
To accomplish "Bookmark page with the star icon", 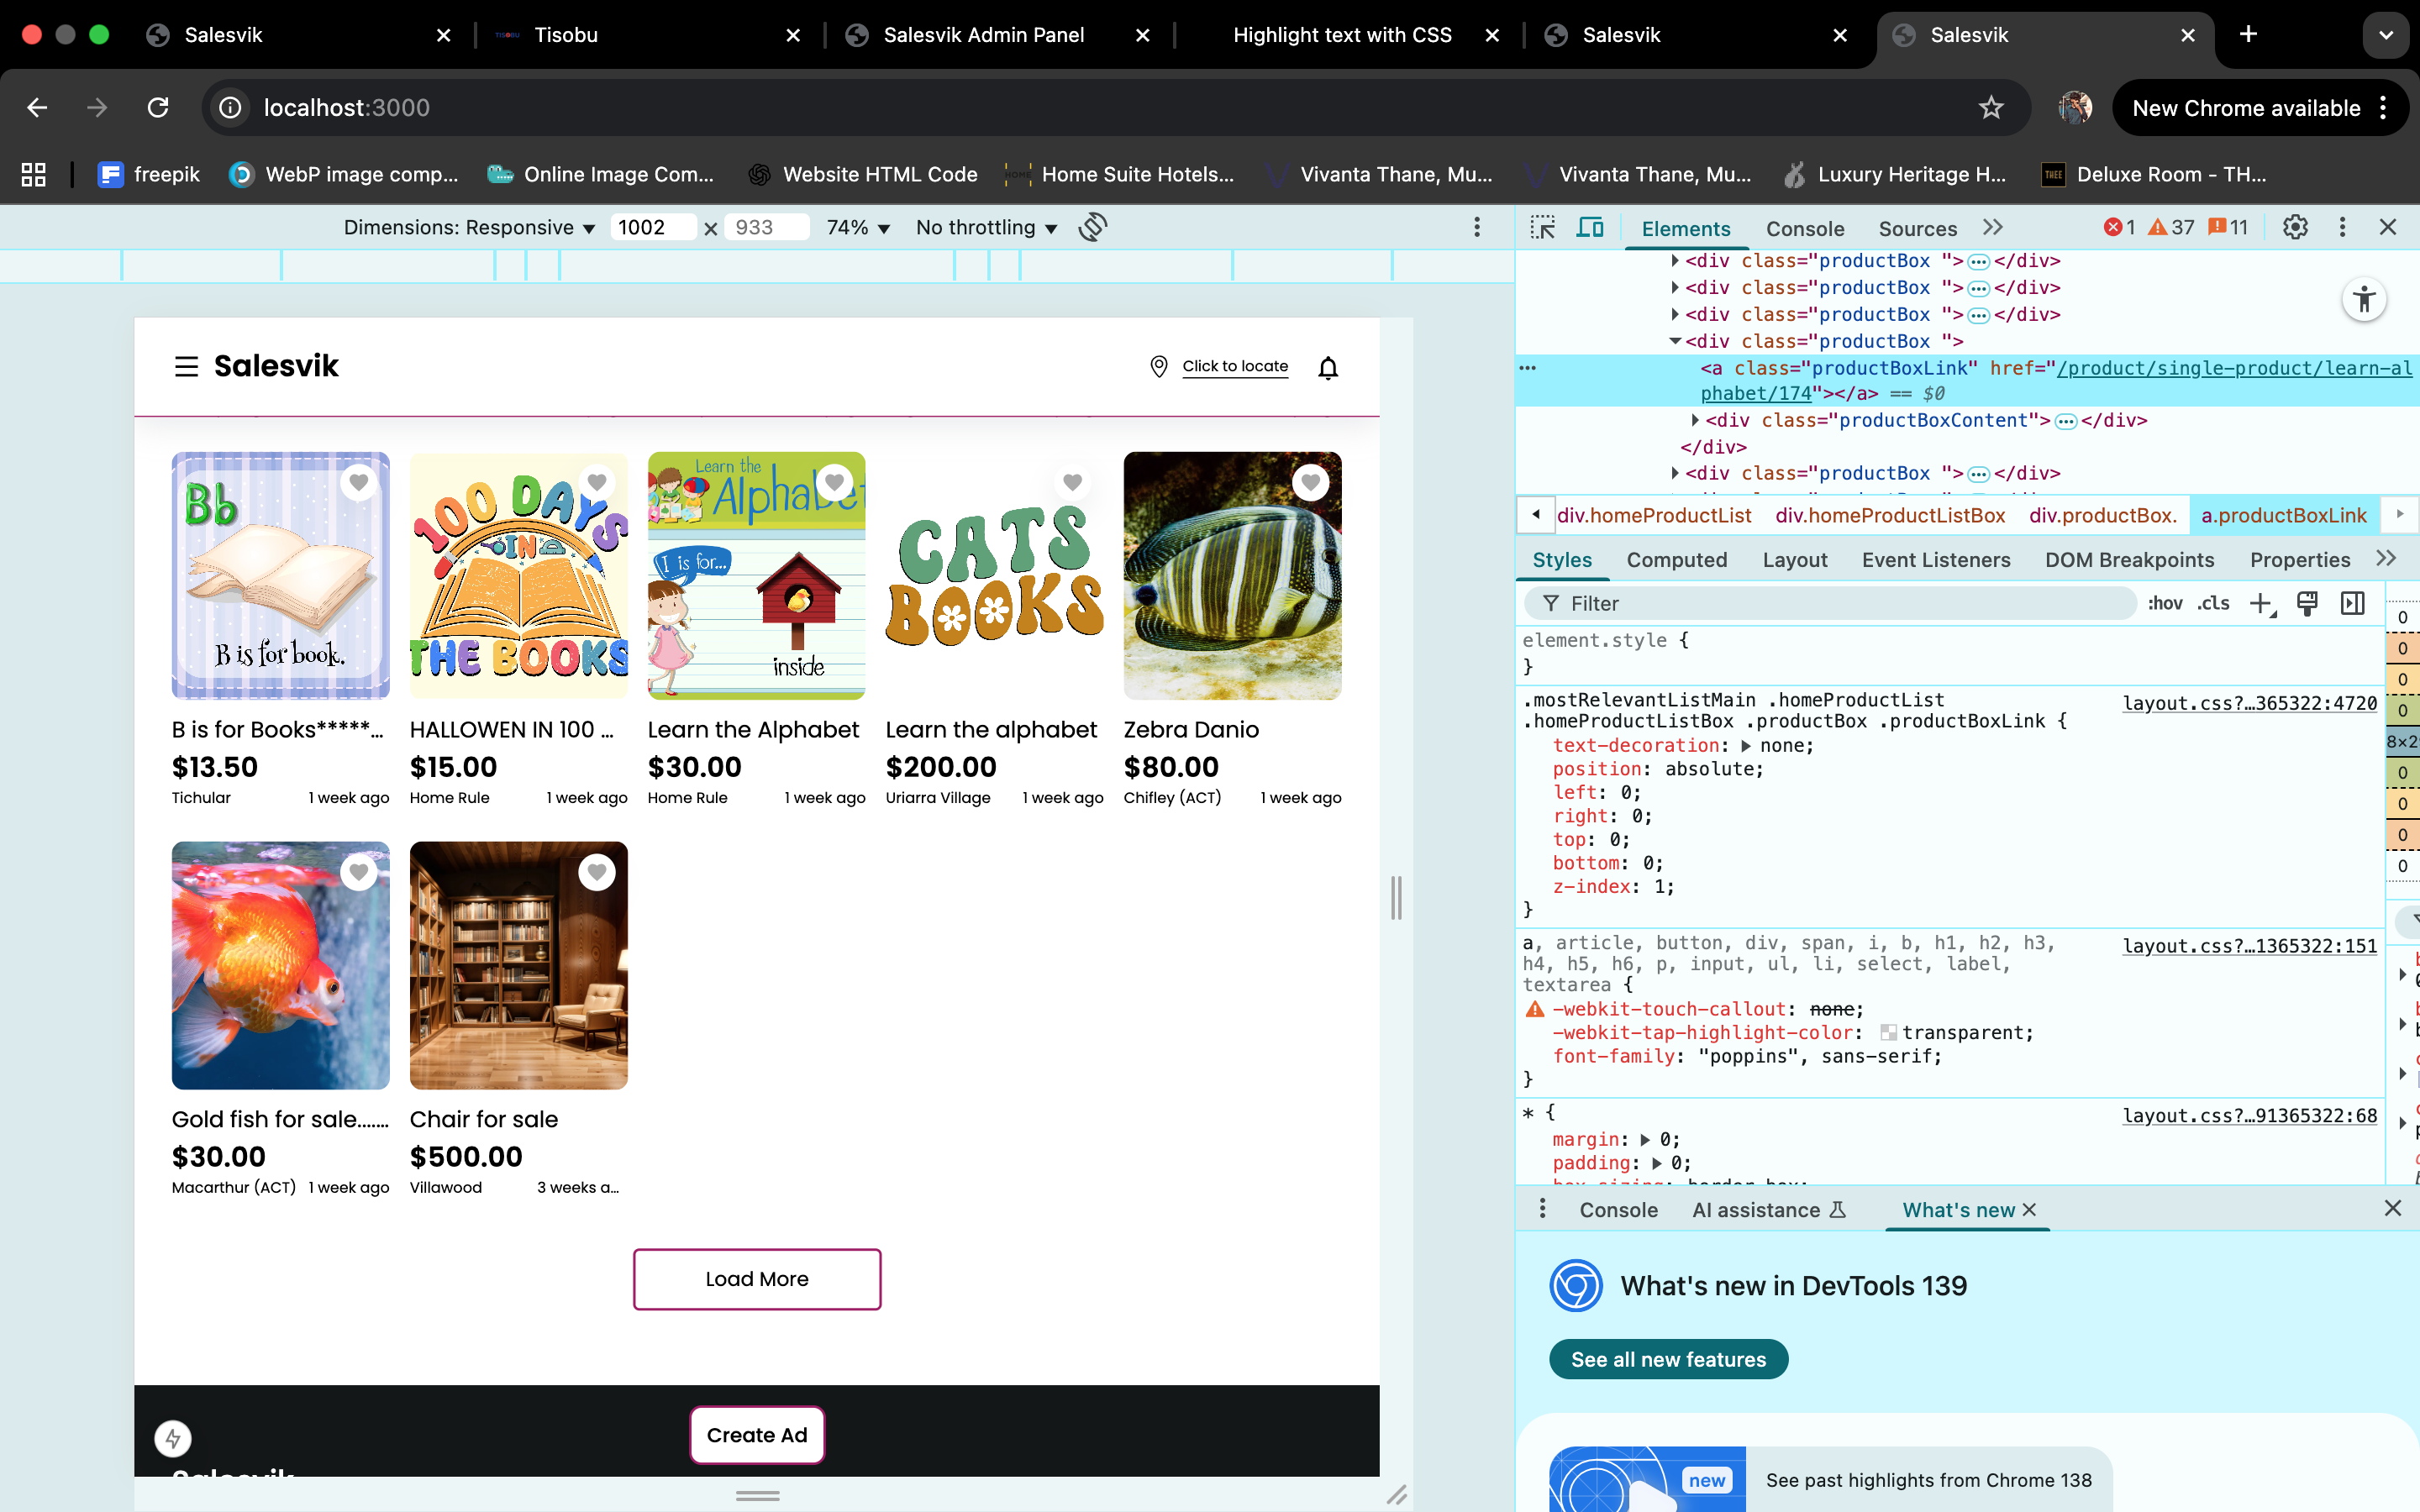I will [x=1990, y=108].
